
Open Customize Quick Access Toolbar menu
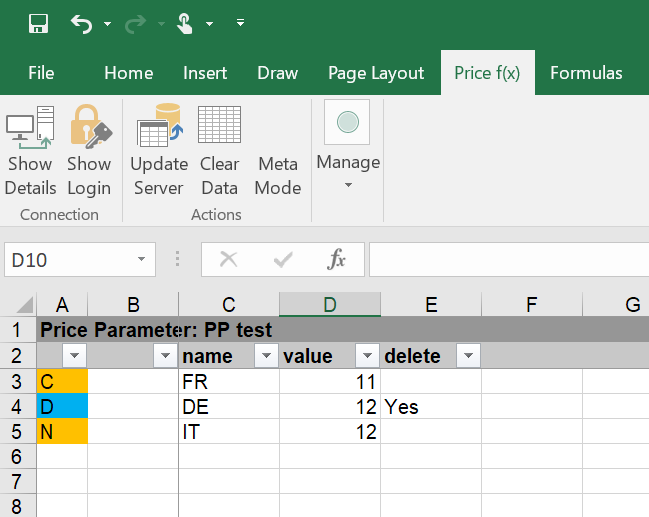[240, 22]
